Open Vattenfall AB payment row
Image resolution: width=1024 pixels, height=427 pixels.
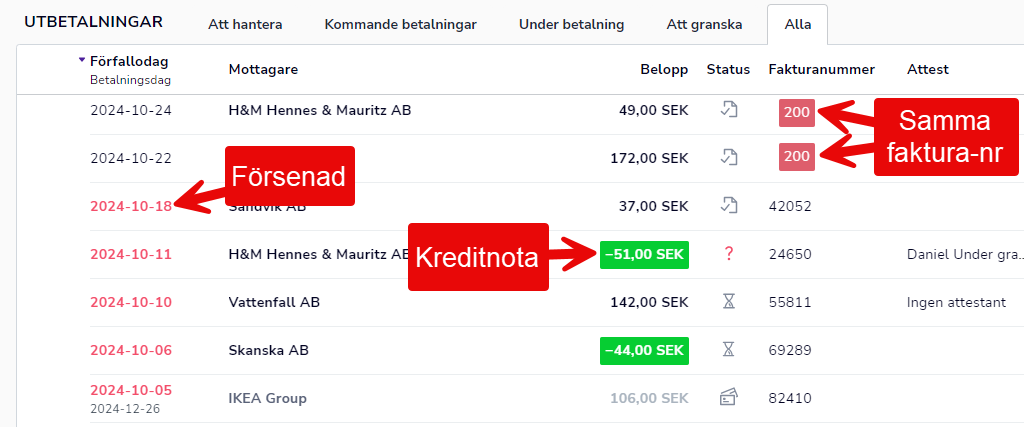pos(520,302)
